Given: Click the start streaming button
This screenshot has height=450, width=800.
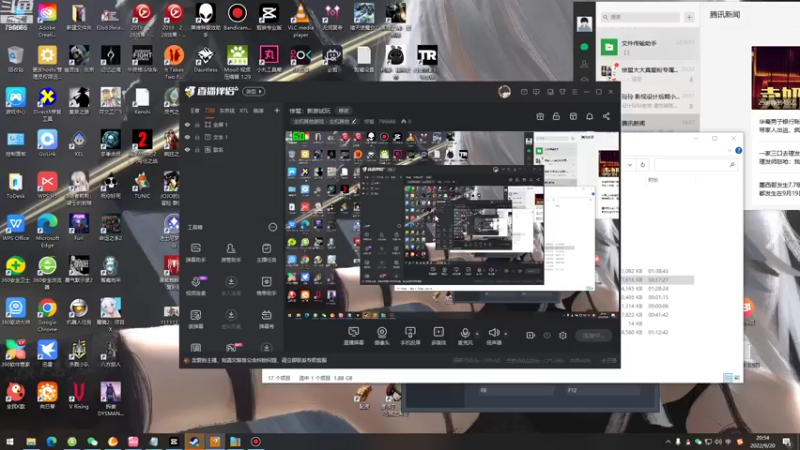Looking at the screenshot, I should point(593,335).
